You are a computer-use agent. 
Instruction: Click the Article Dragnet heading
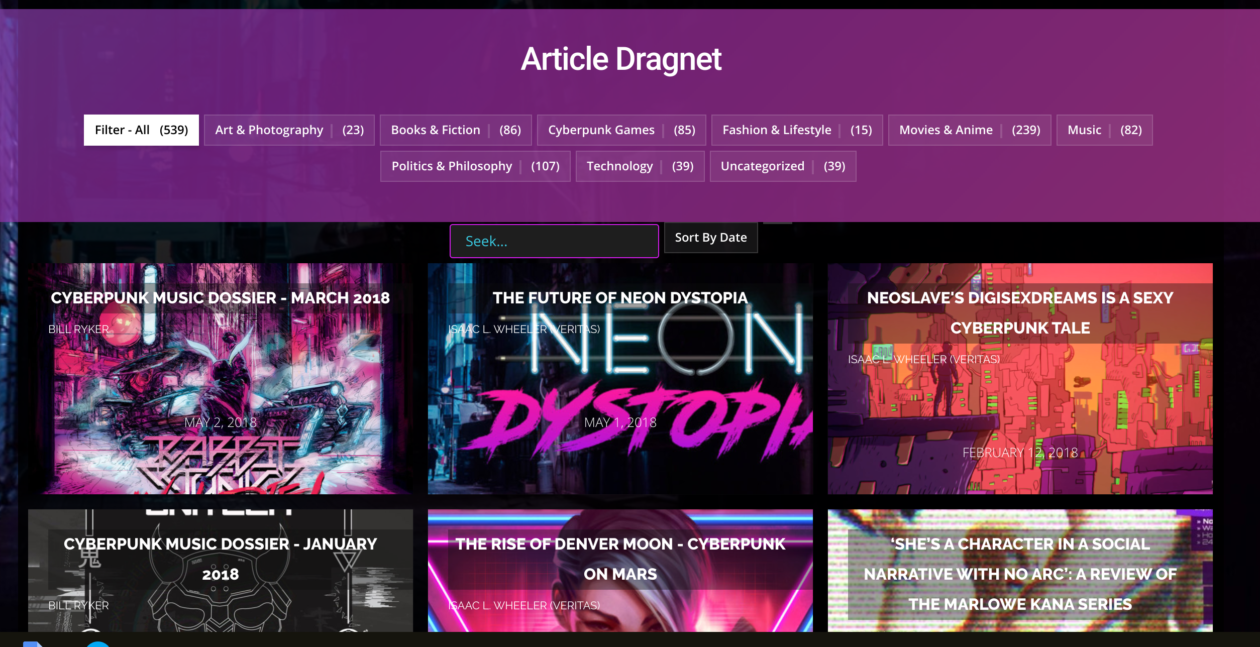click(621, 59)
